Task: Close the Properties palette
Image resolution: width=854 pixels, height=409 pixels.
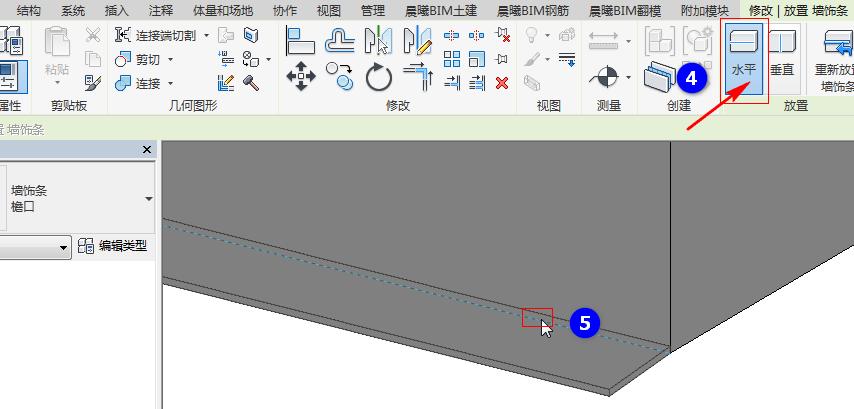Action: (147, 150)
